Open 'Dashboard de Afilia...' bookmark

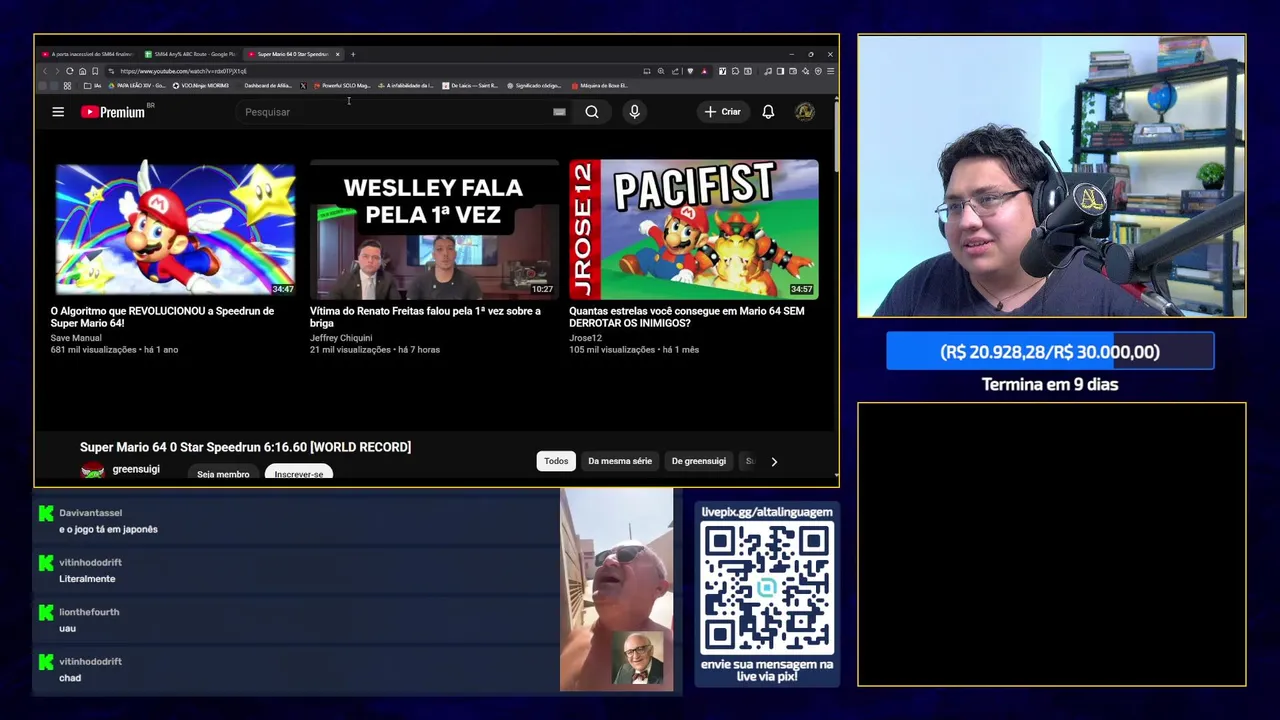tap(268, 86)
